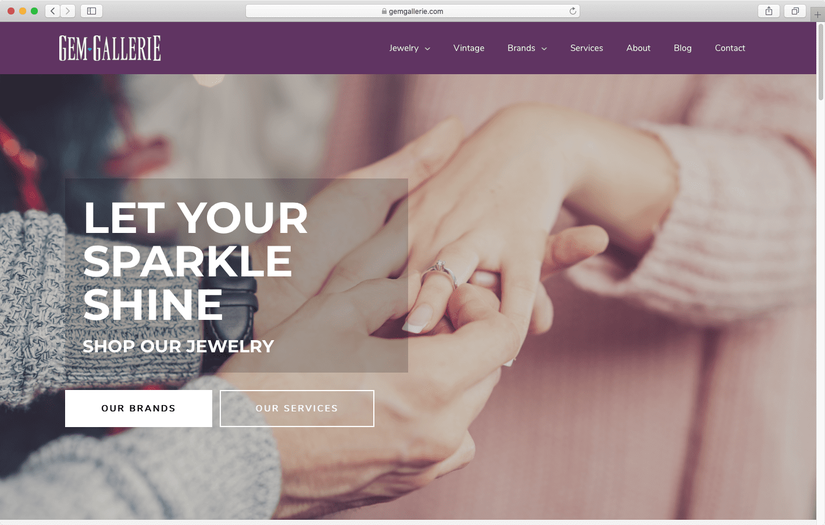Go to the Services nav item
The image size is (825, 525).
pos(587,48)
